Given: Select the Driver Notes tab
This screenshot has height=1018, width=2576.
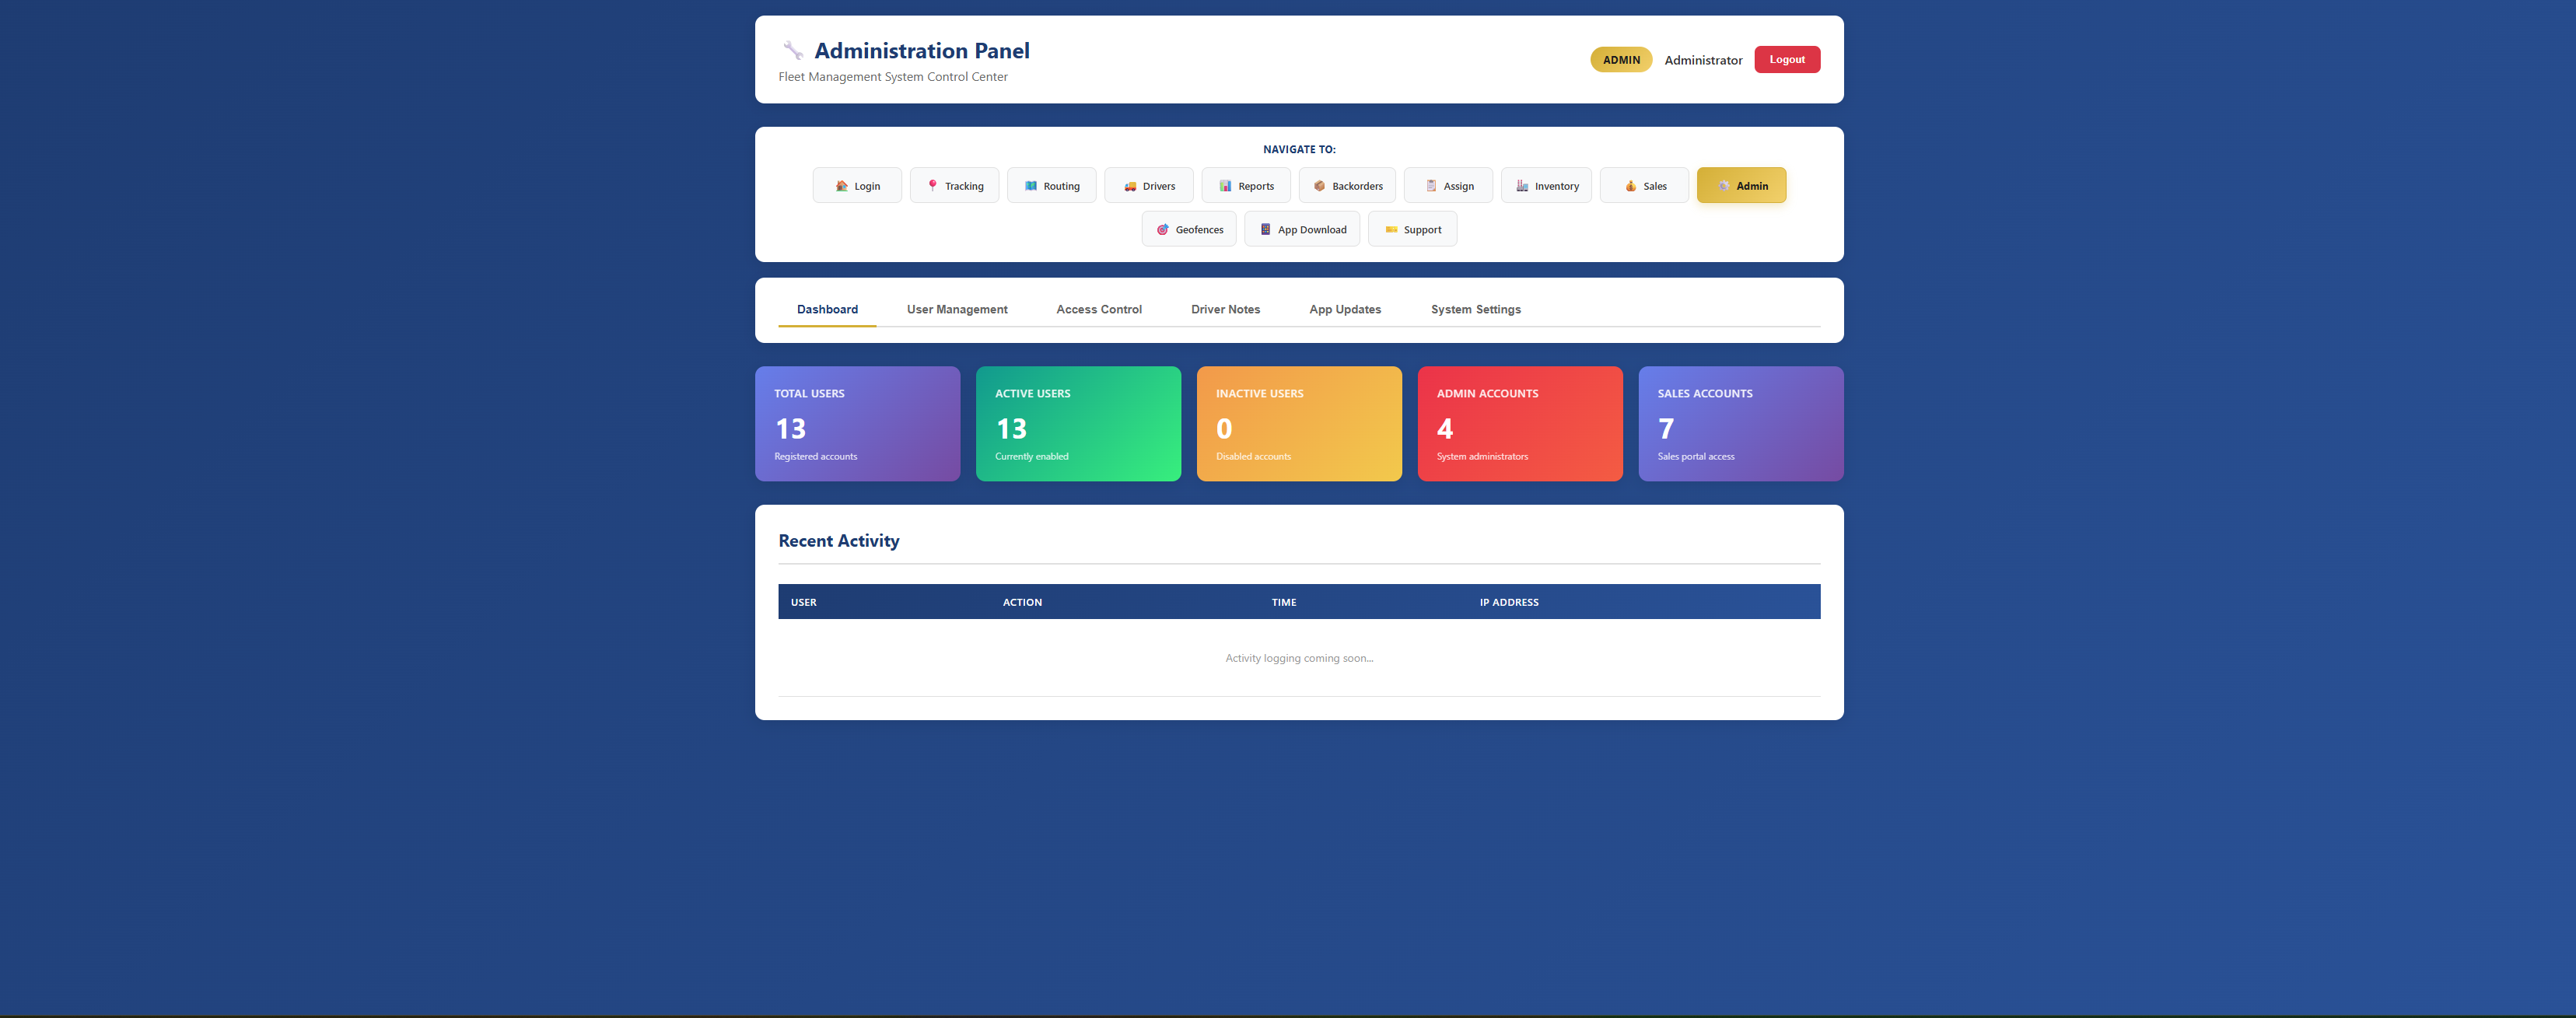Looking at the screenshot, I should (x=1225, y=309).
